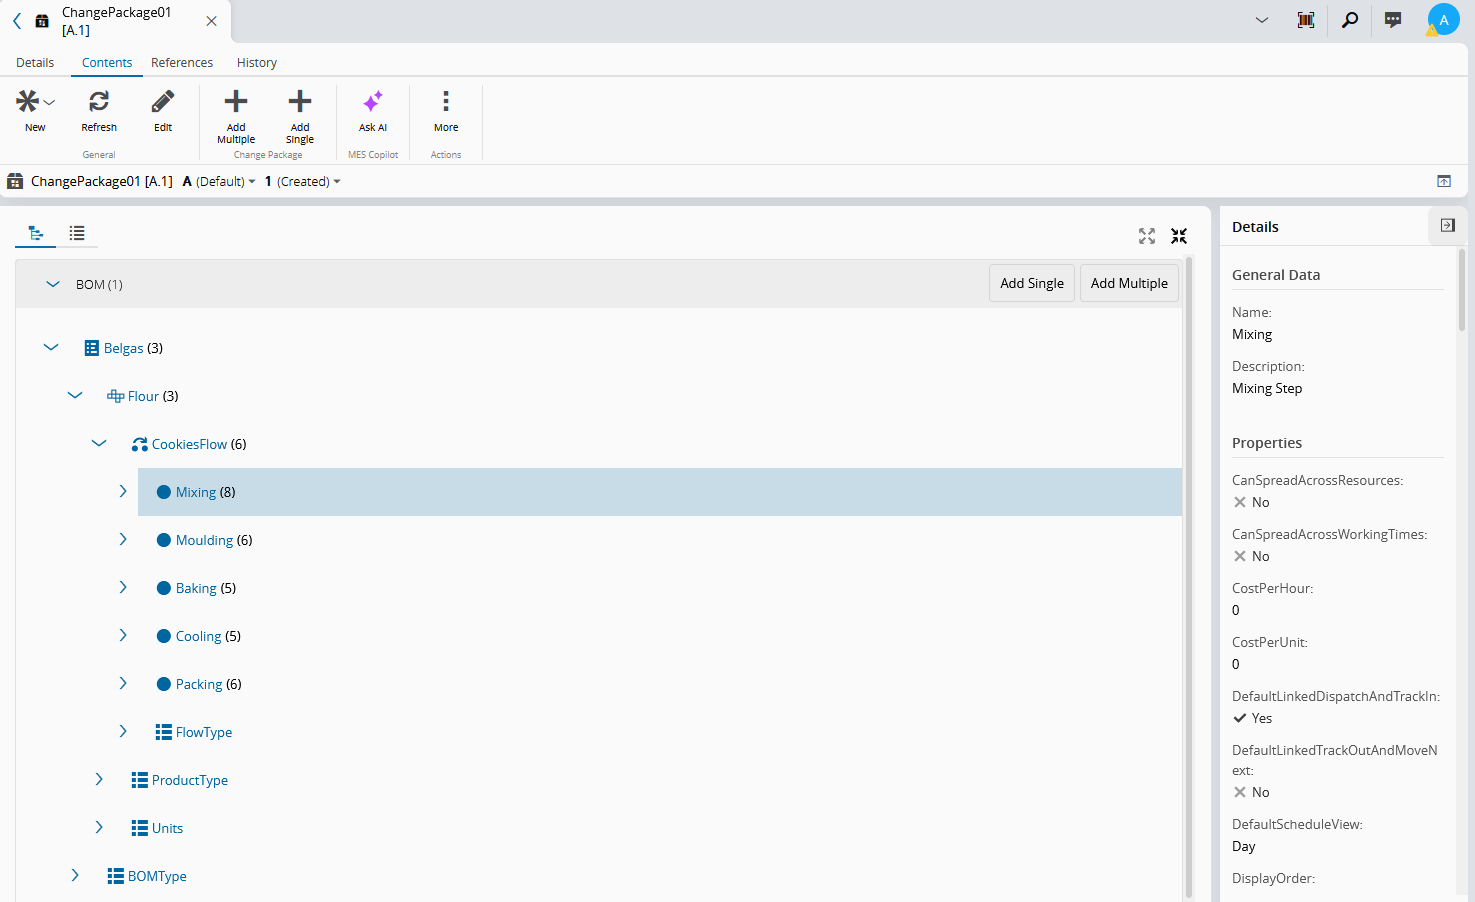Screen dimensions: 1475x902
Task: Collapse the CookiesFlow node
Action: (99, 444)
